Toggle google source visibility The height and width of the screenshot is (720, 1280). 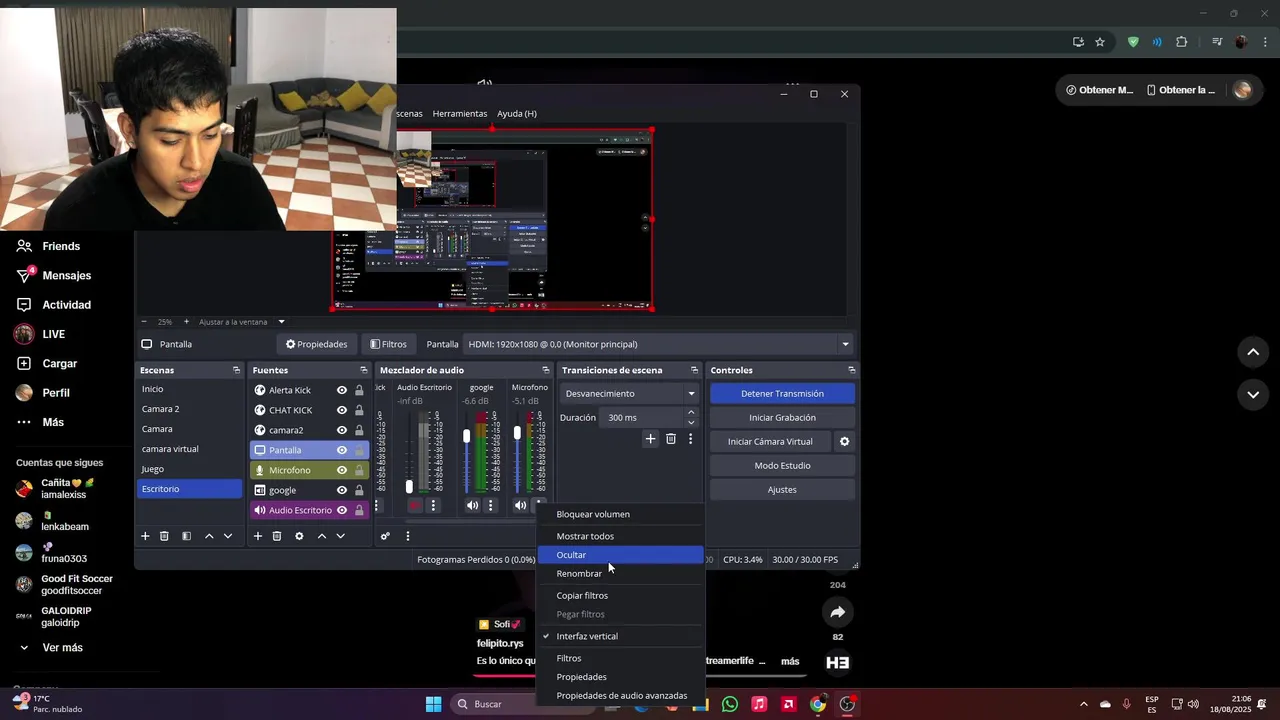click(342, 490)
